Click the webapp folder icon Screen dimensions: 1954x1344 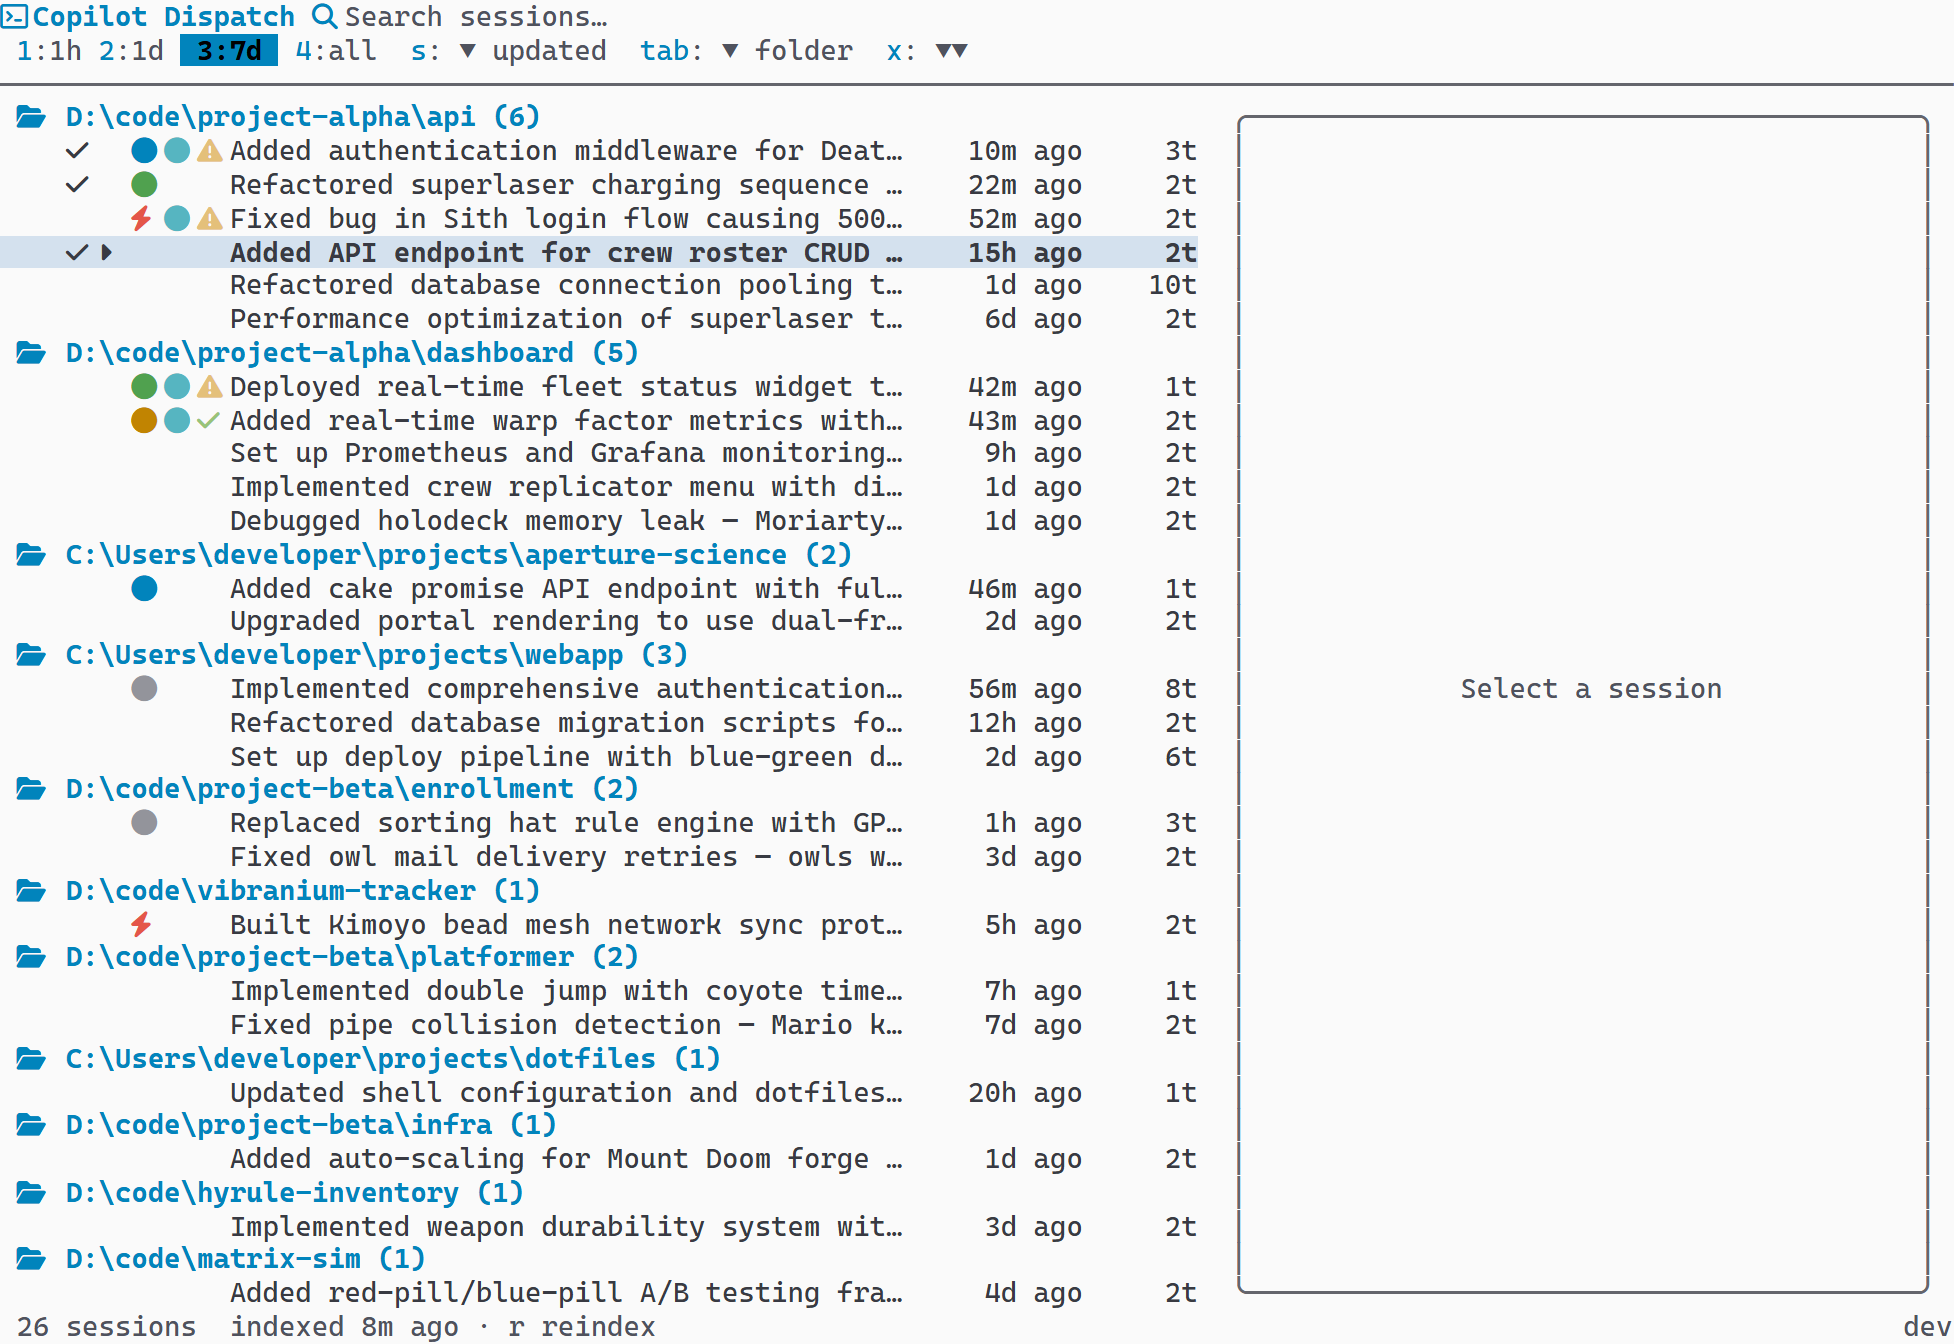click(31, 655)
